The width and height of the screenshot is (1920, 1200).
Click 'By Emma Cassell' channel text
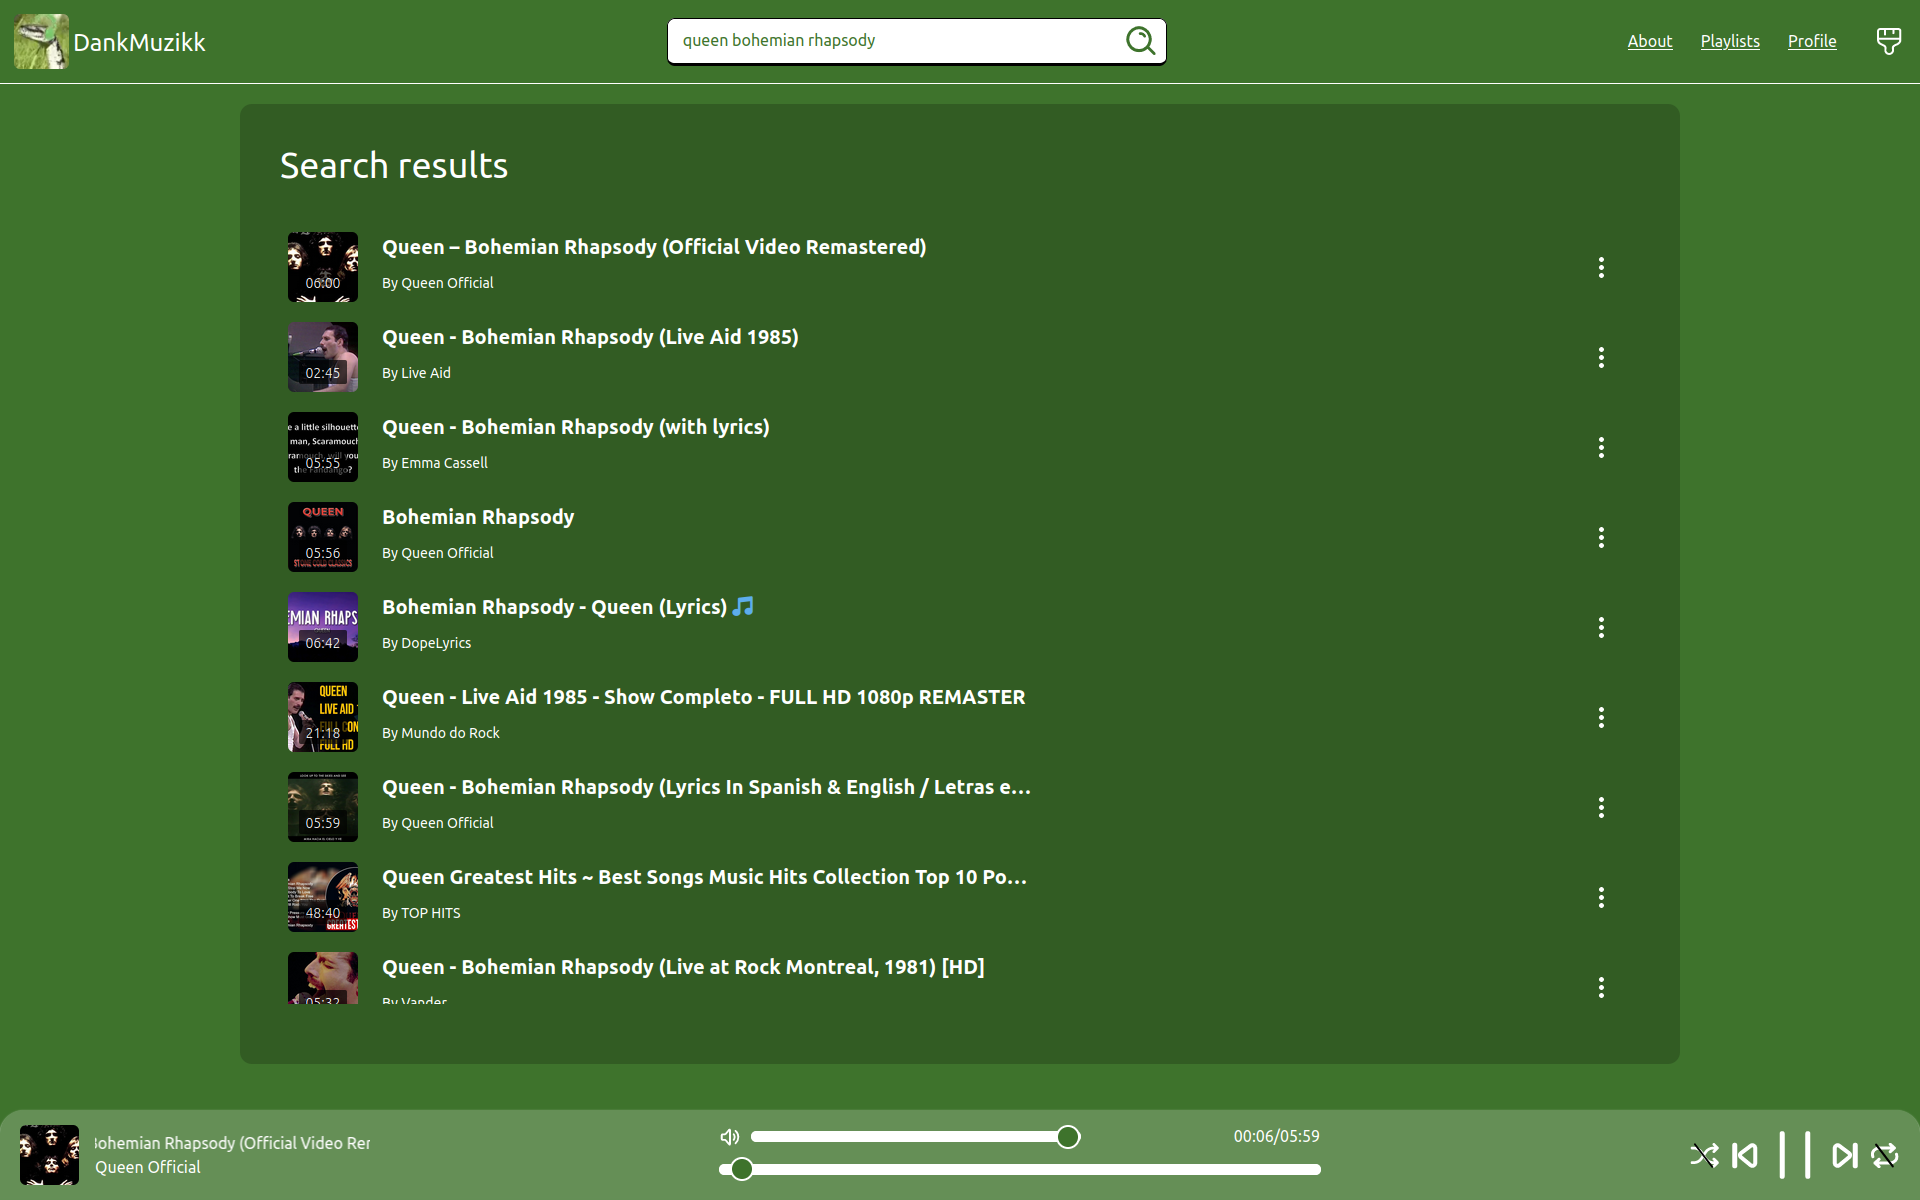coord(435,463)
